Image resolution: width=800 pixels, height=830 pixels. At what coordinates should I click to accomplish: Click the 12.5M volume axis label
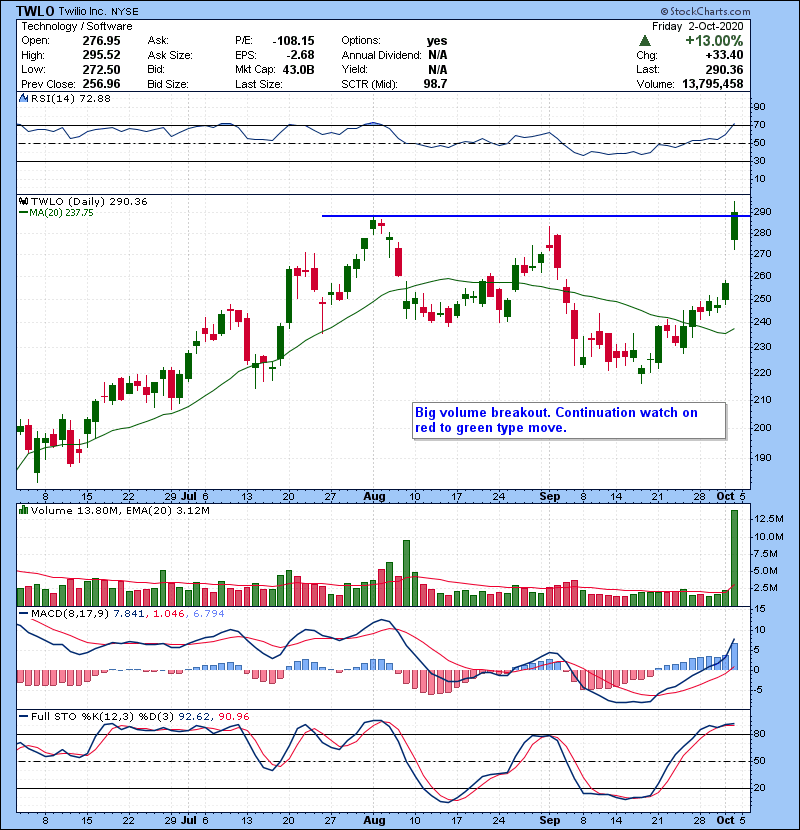(768, 519)
